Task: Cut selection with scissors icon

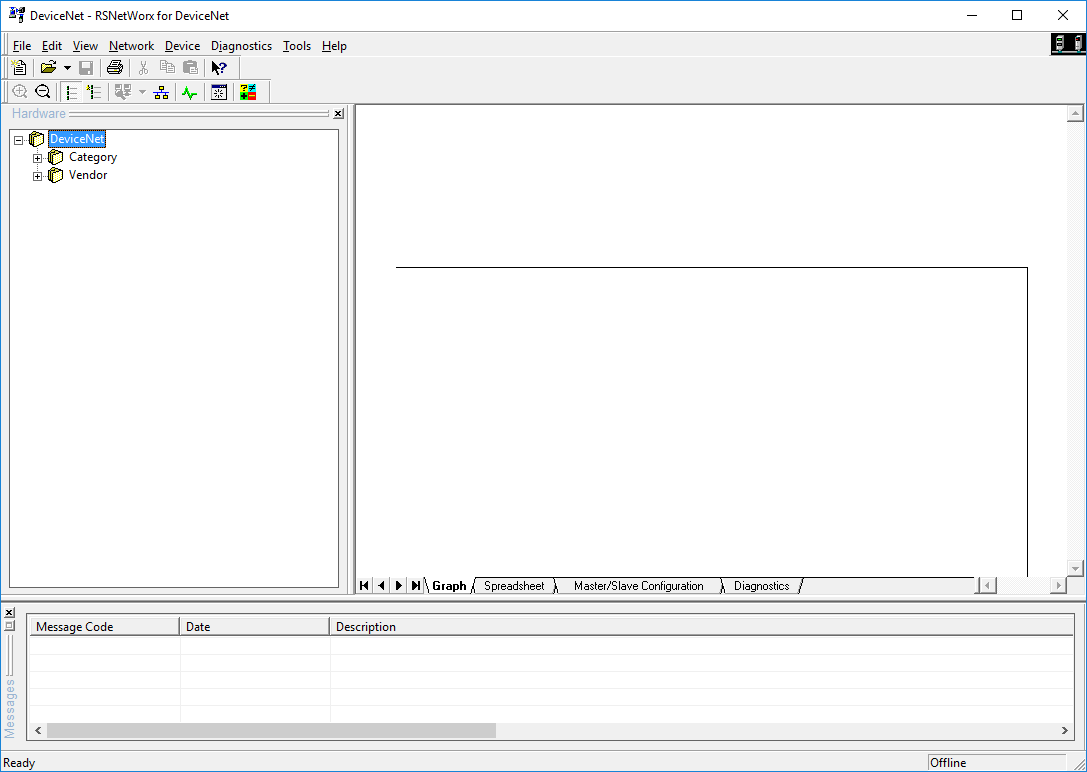Action: 144,68
